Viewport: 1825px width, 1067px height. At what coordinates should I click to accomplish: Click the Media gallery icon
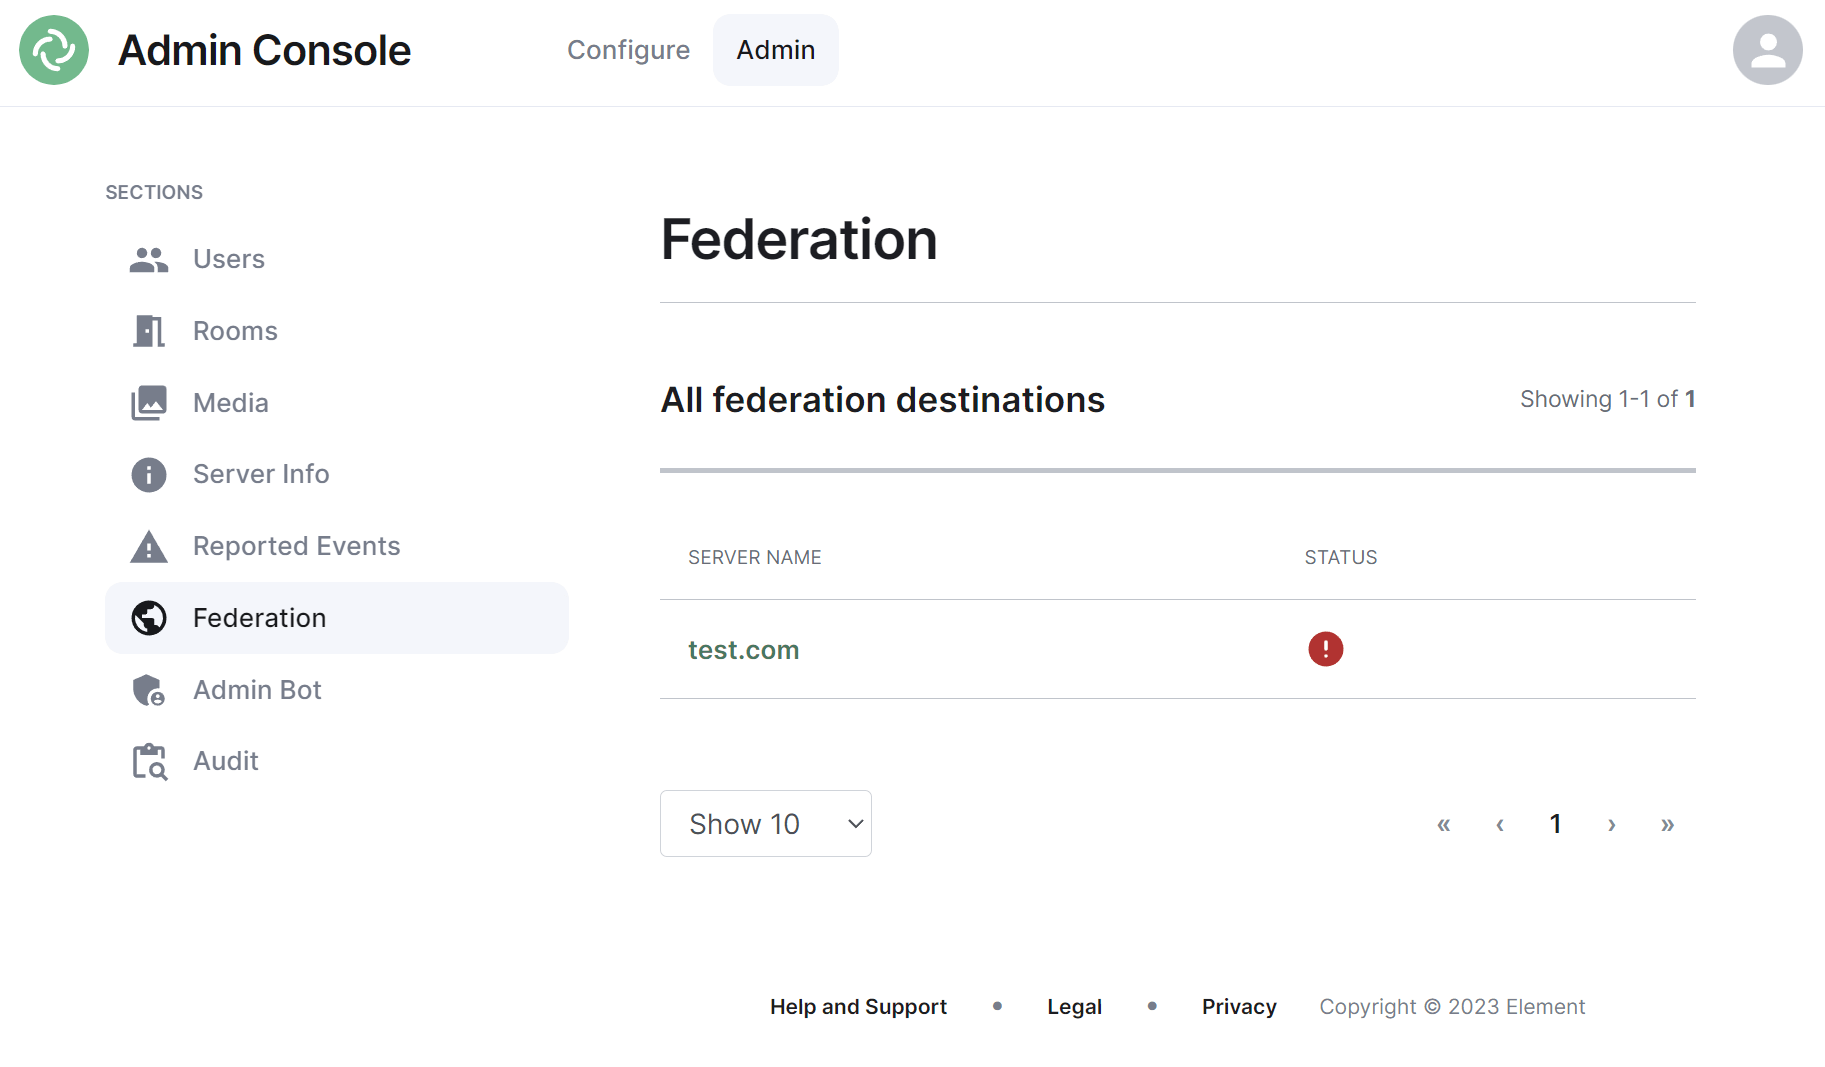click(x=149, y=403)
